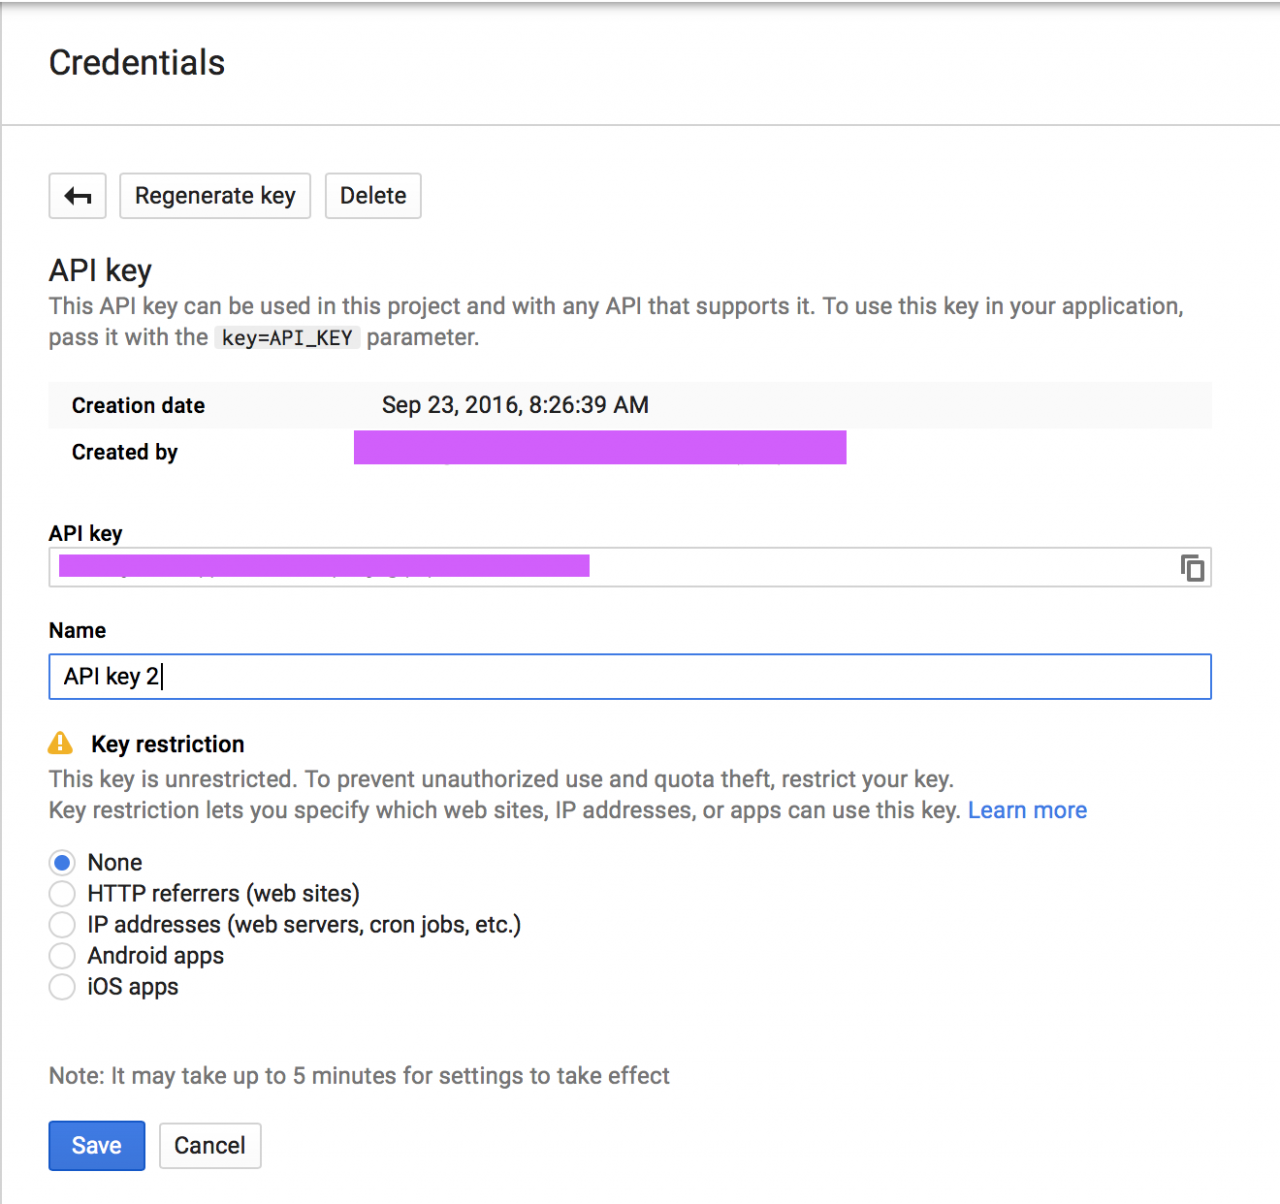This screenshot has height=1204, width=1280.
Task: Click the back arrow button
Action: [x=77, y=196]
